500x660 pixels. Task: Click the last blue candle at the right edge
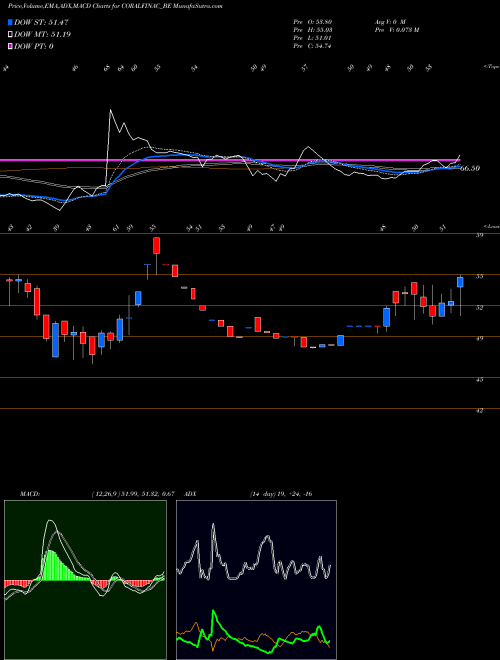(x=460, y=282)
